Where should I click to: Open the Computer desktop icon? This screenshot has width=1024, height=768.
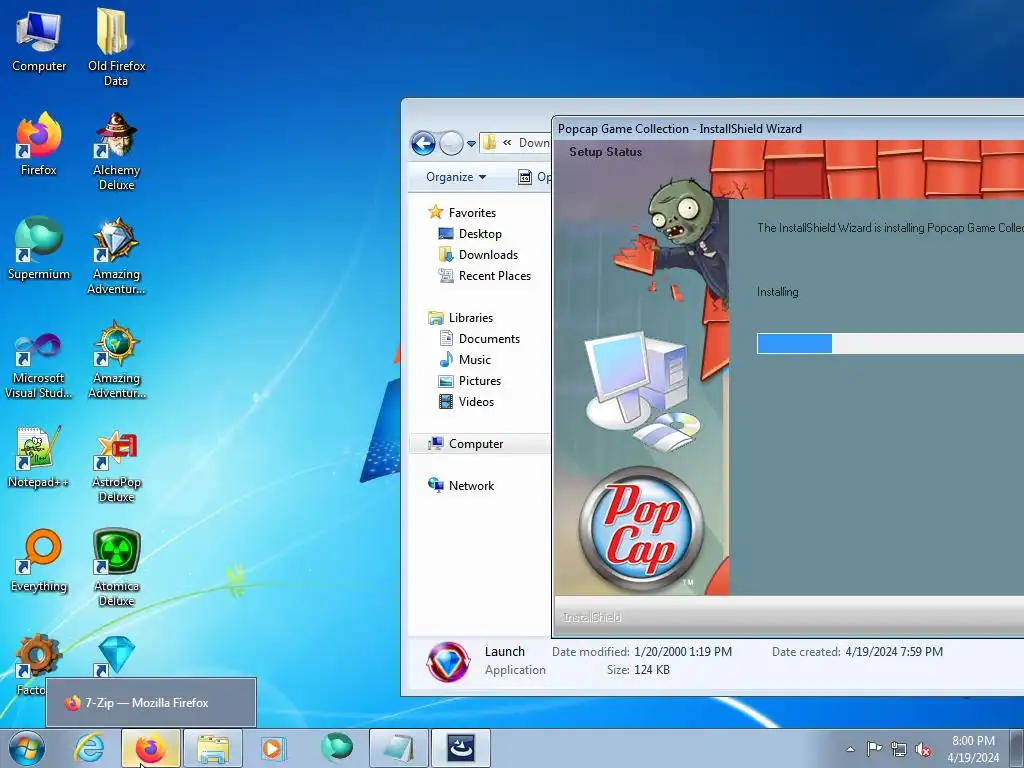39,42
